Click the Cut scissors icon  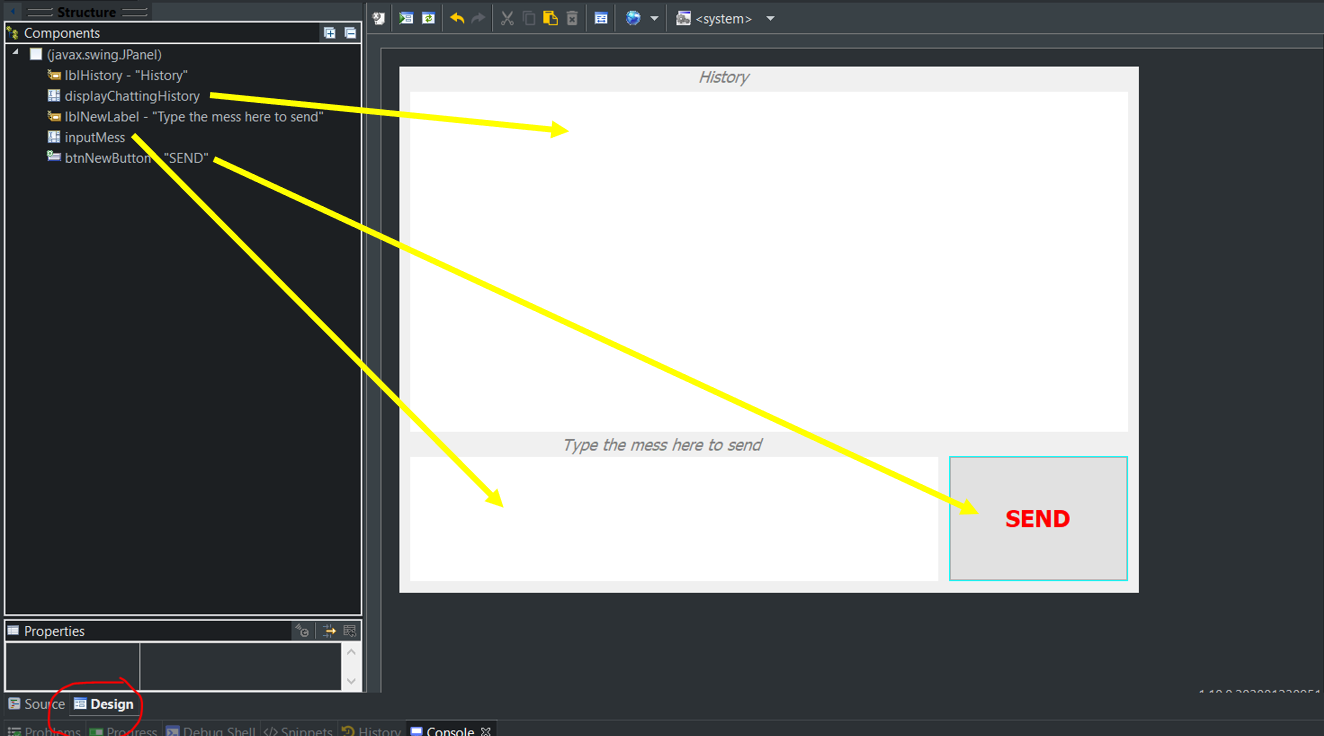[507, 18]
